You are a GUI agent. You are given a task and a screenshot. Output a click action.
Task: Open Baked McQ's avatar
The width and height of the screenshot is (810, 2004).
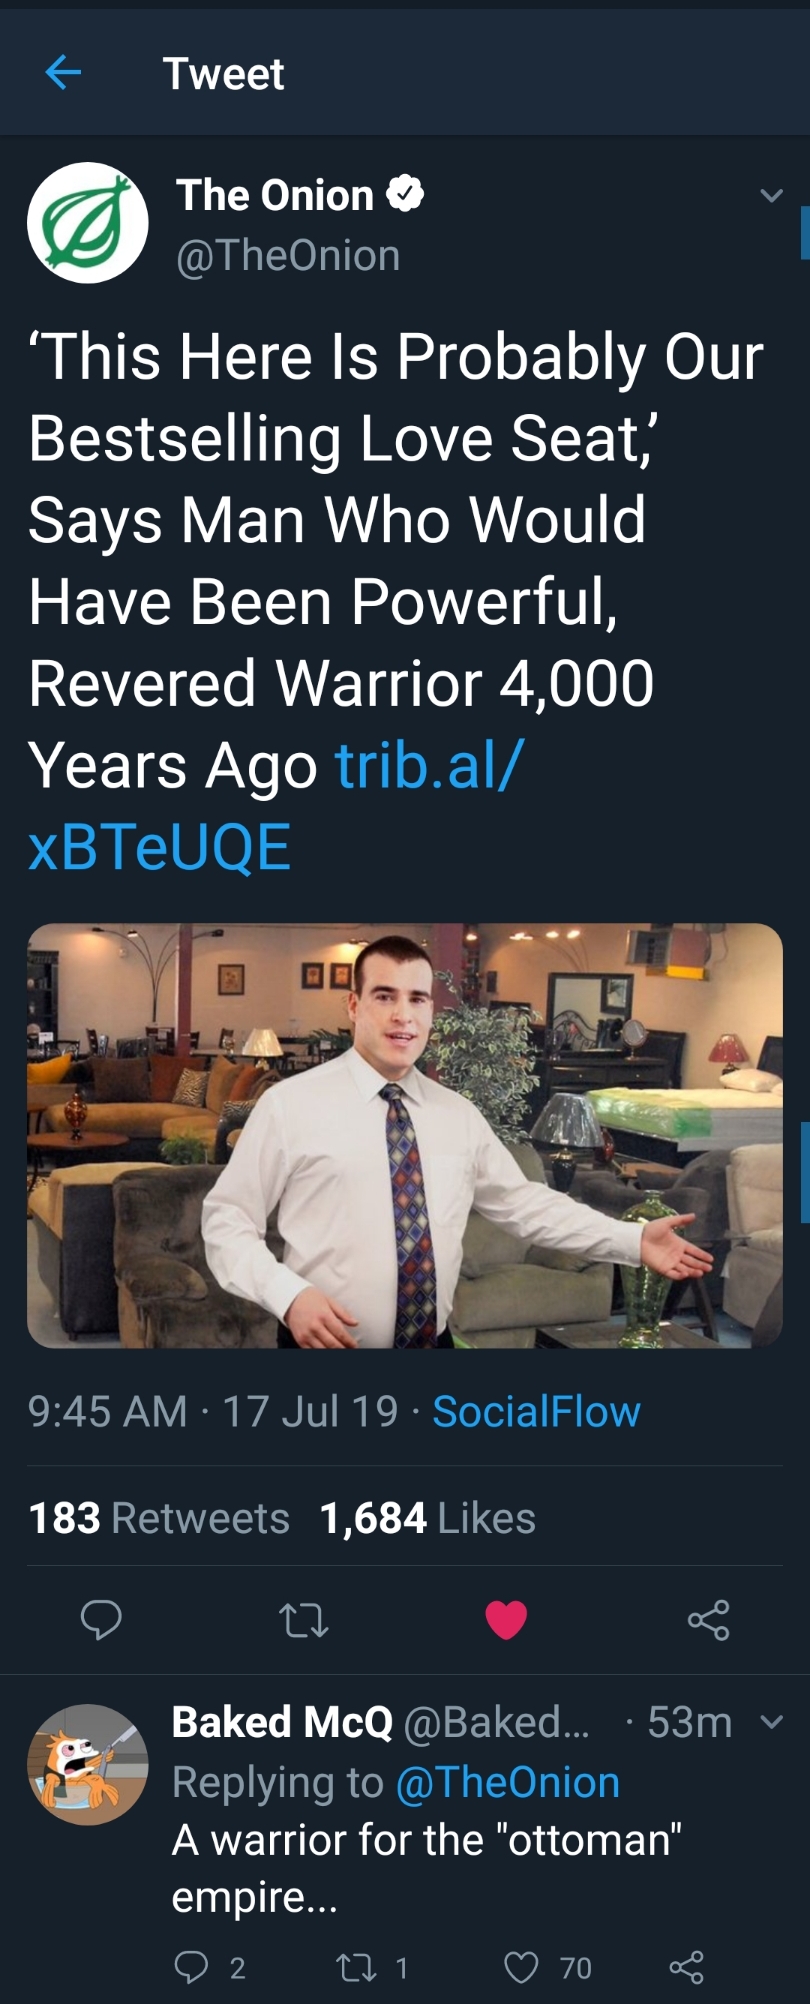tap(88, 1765)
